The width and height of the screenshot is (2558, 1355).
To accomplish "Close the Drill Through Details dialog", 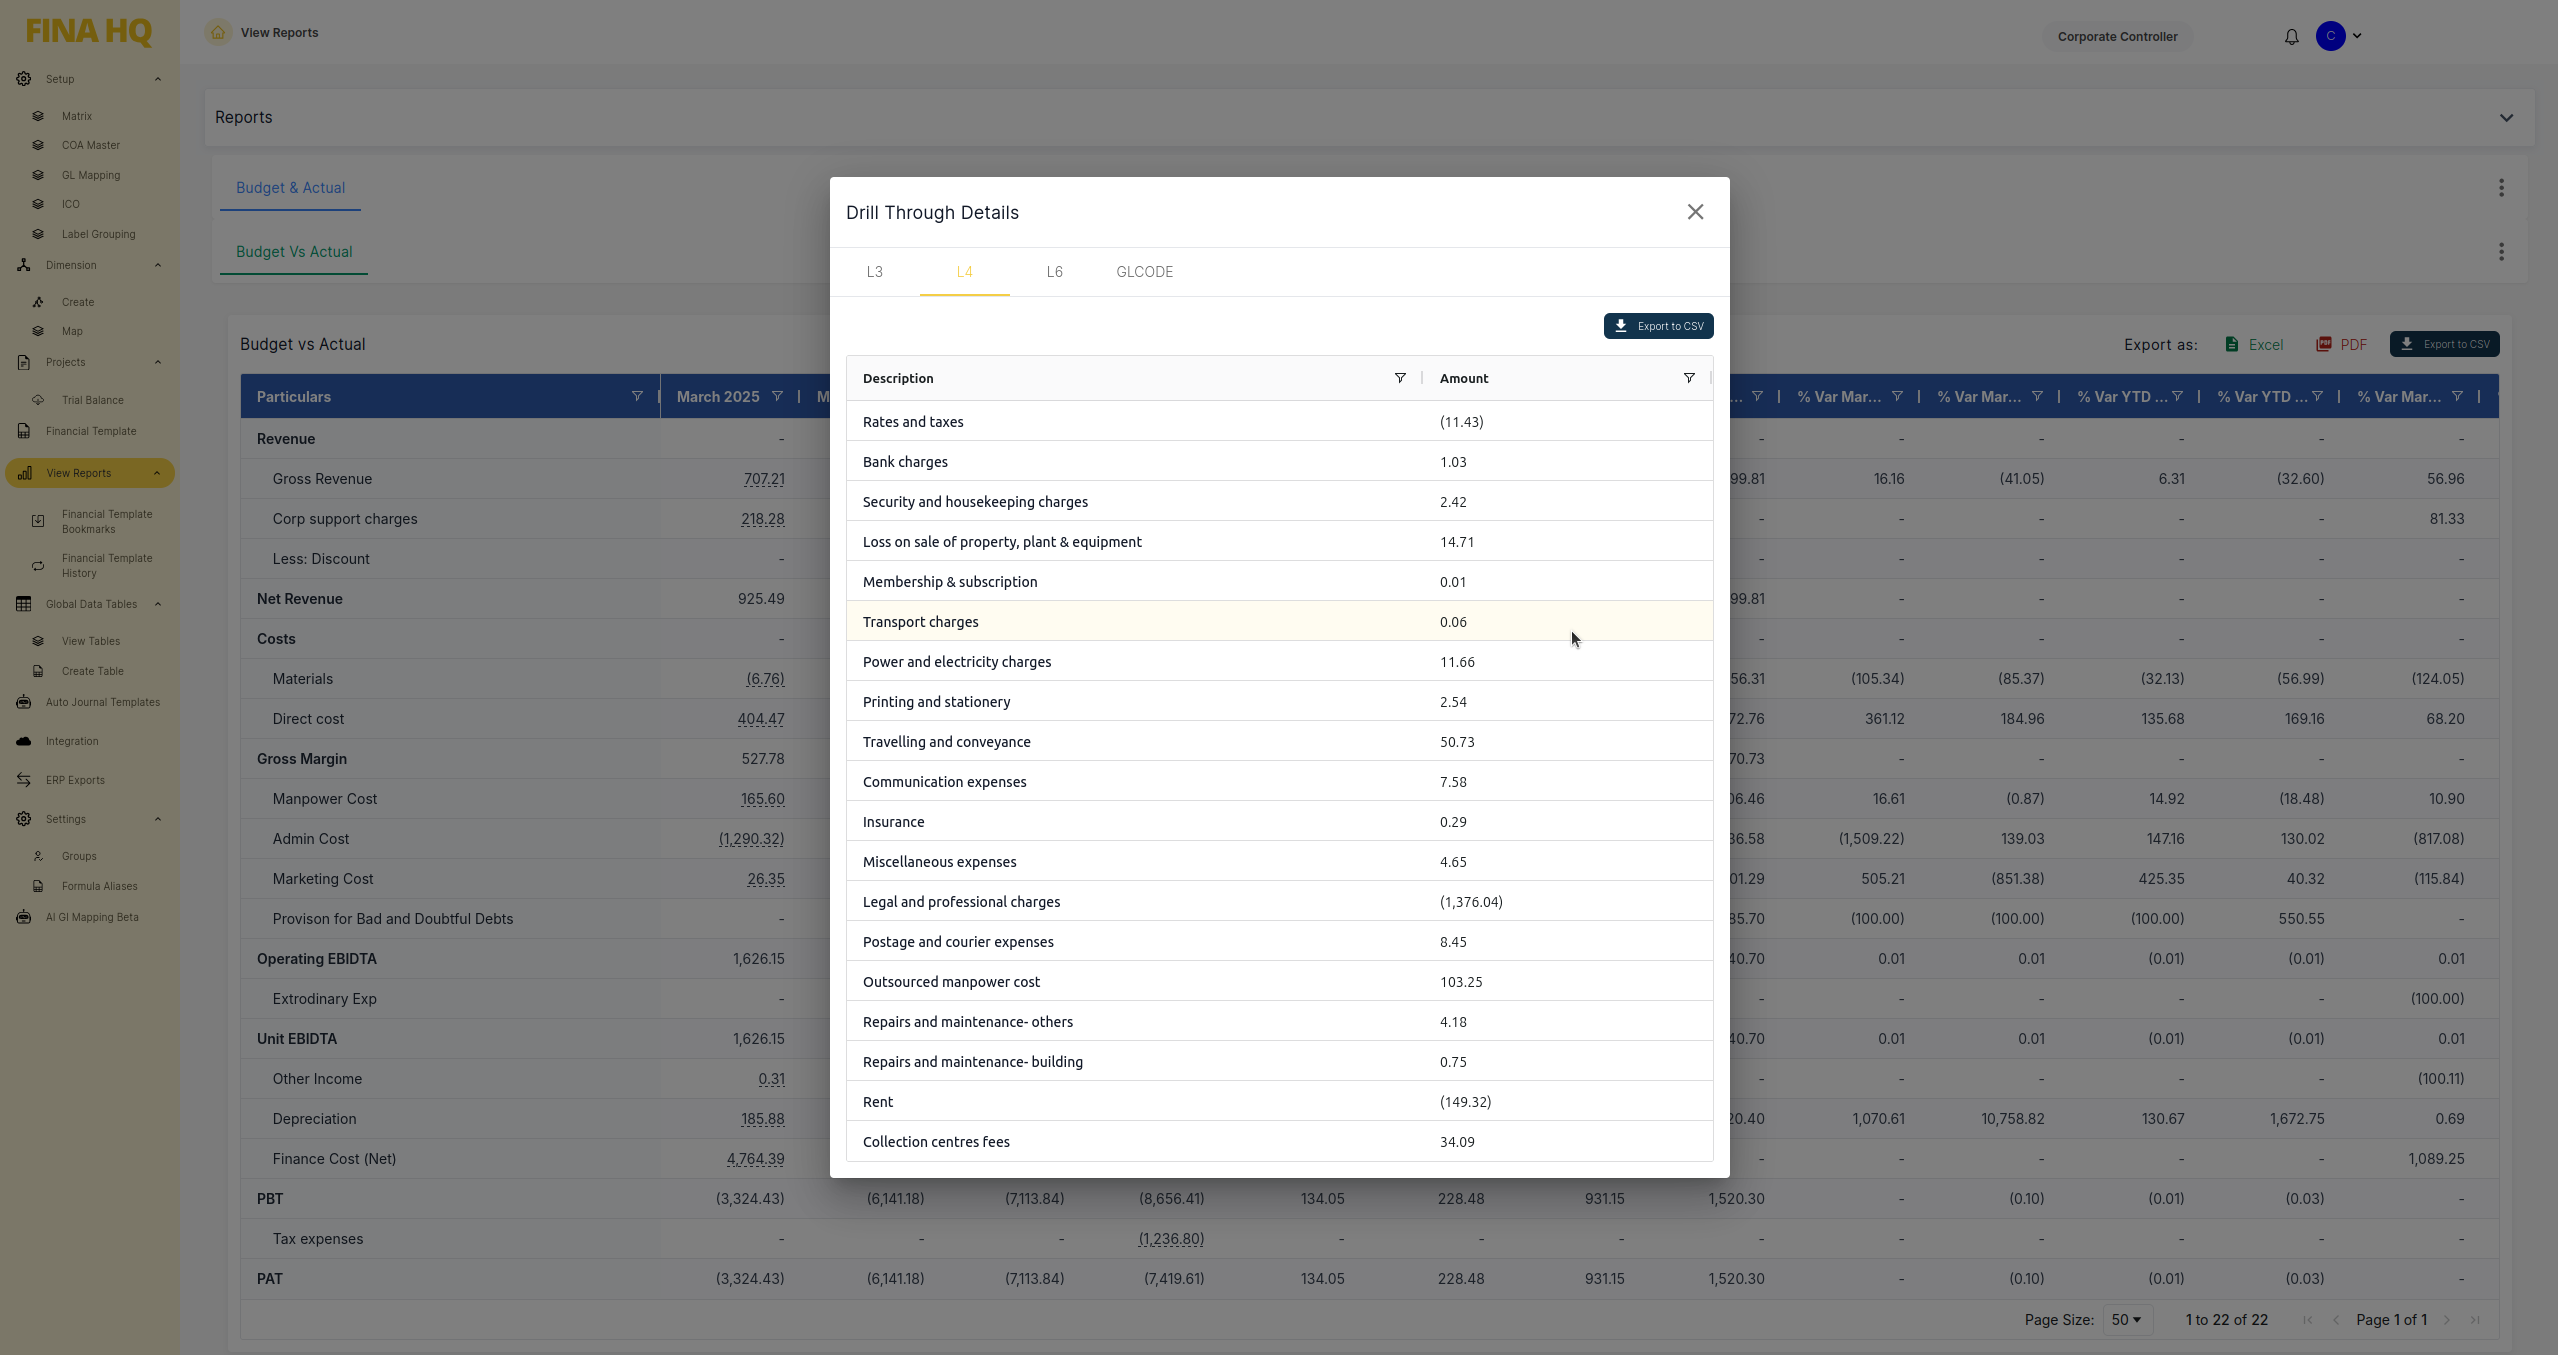I will point(1695,212).
